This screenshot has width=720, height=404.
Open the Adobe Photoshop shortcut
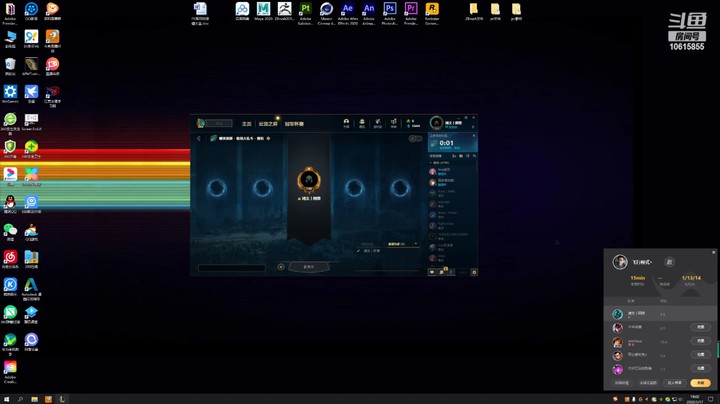pos(390,12)
